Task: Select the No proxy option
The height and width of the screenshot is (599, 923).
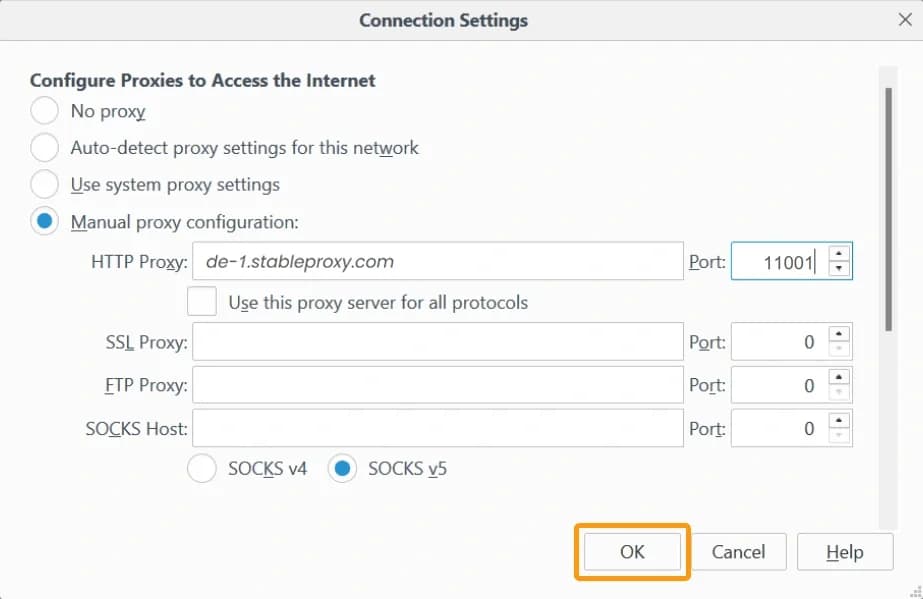Action: (44, 113)
